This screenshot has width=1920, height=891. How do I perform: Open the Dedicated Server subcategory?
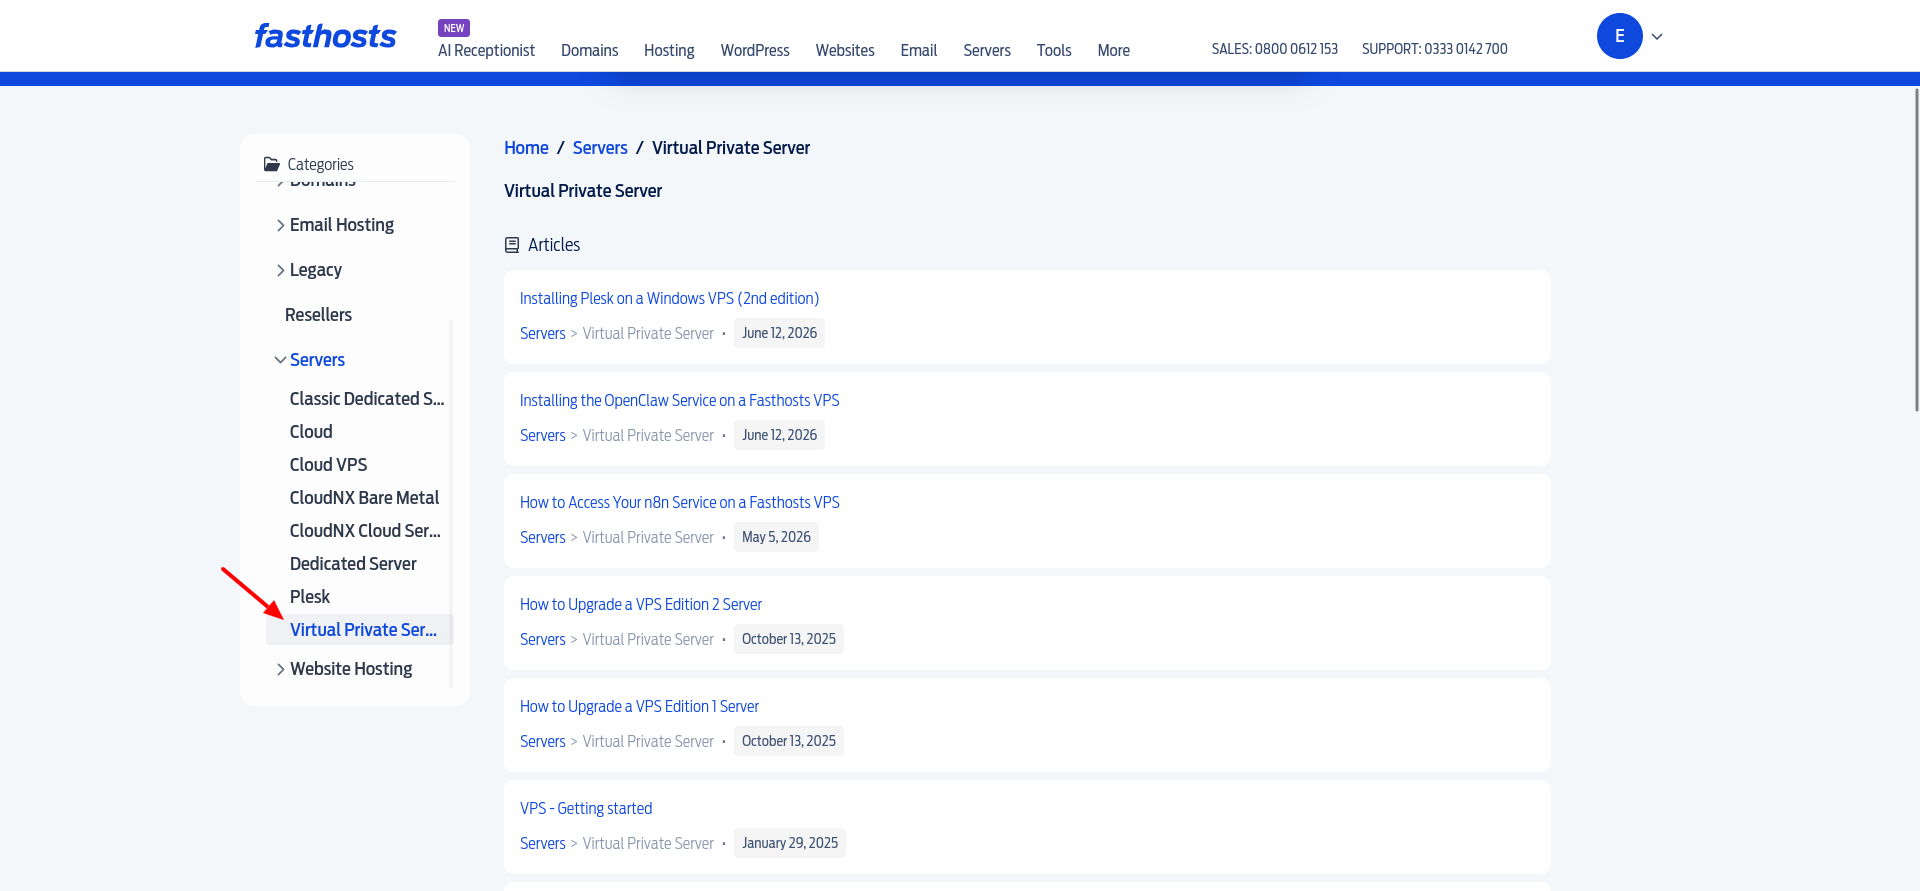(x=353, y=564)
